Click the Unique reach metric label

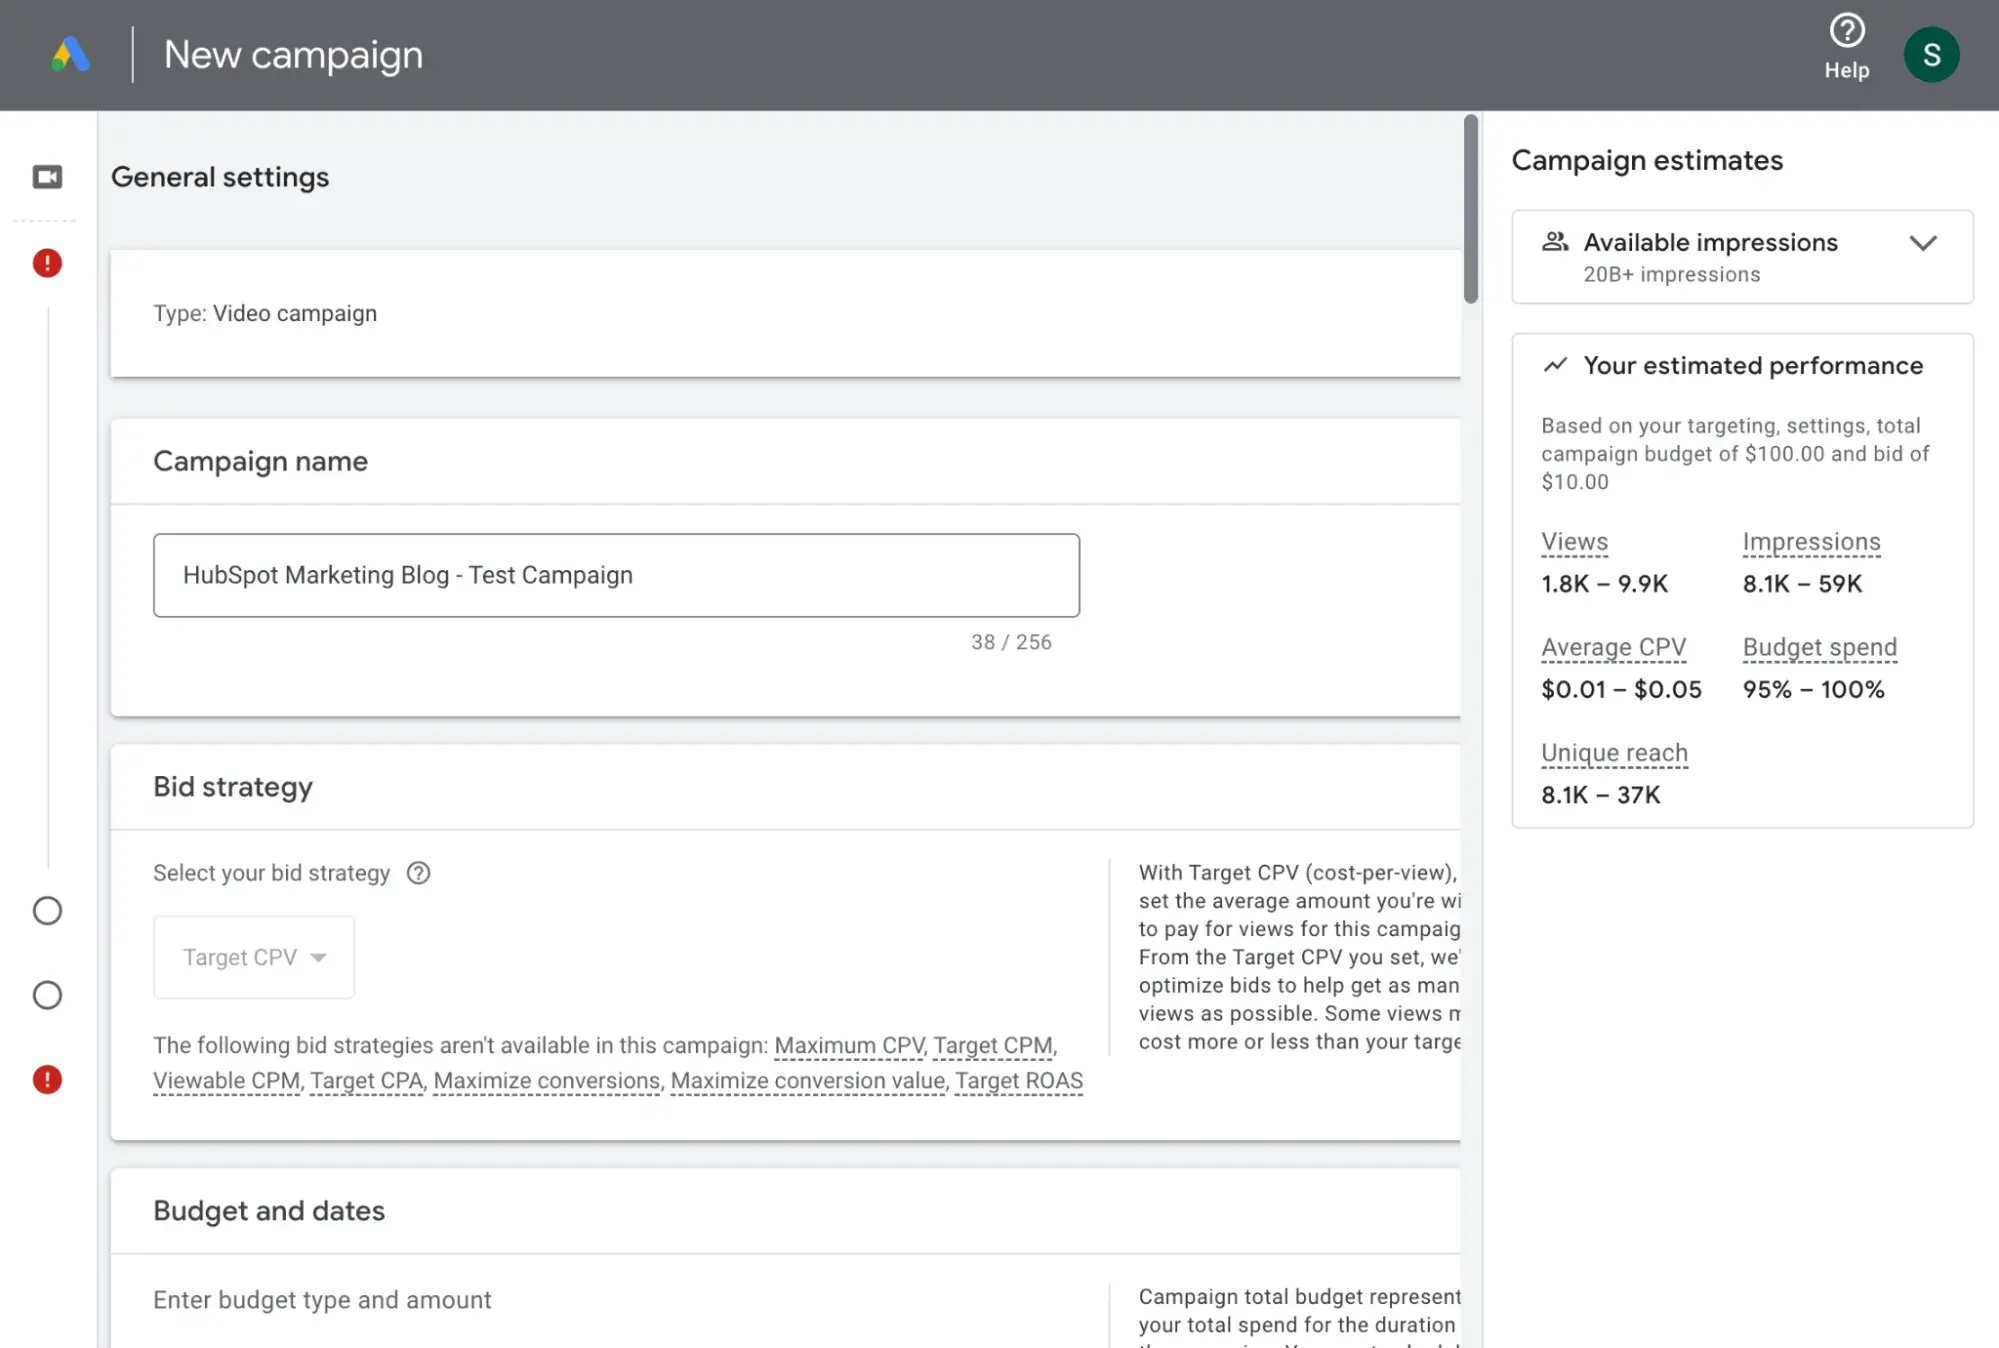(1612, 752)
